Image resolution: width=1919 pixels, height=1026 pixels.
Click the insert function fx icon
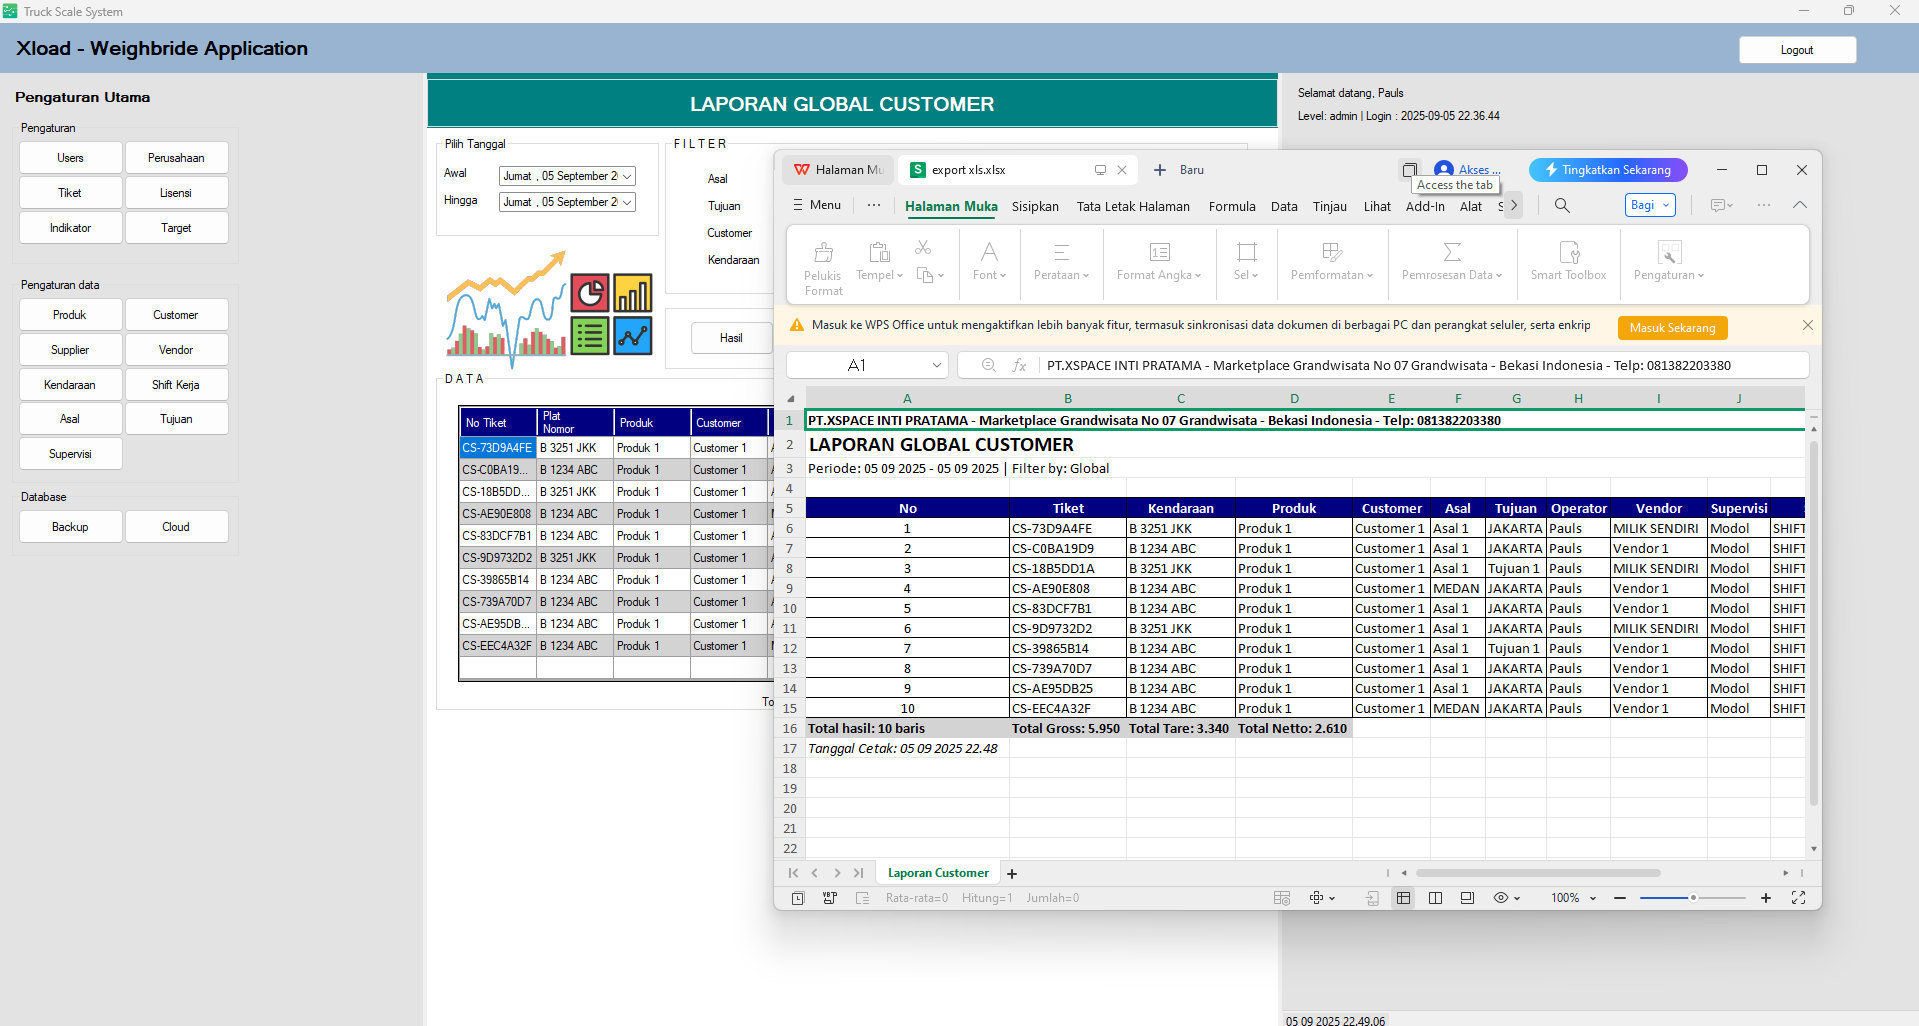pyautogui.click(x=1019, y=365)
